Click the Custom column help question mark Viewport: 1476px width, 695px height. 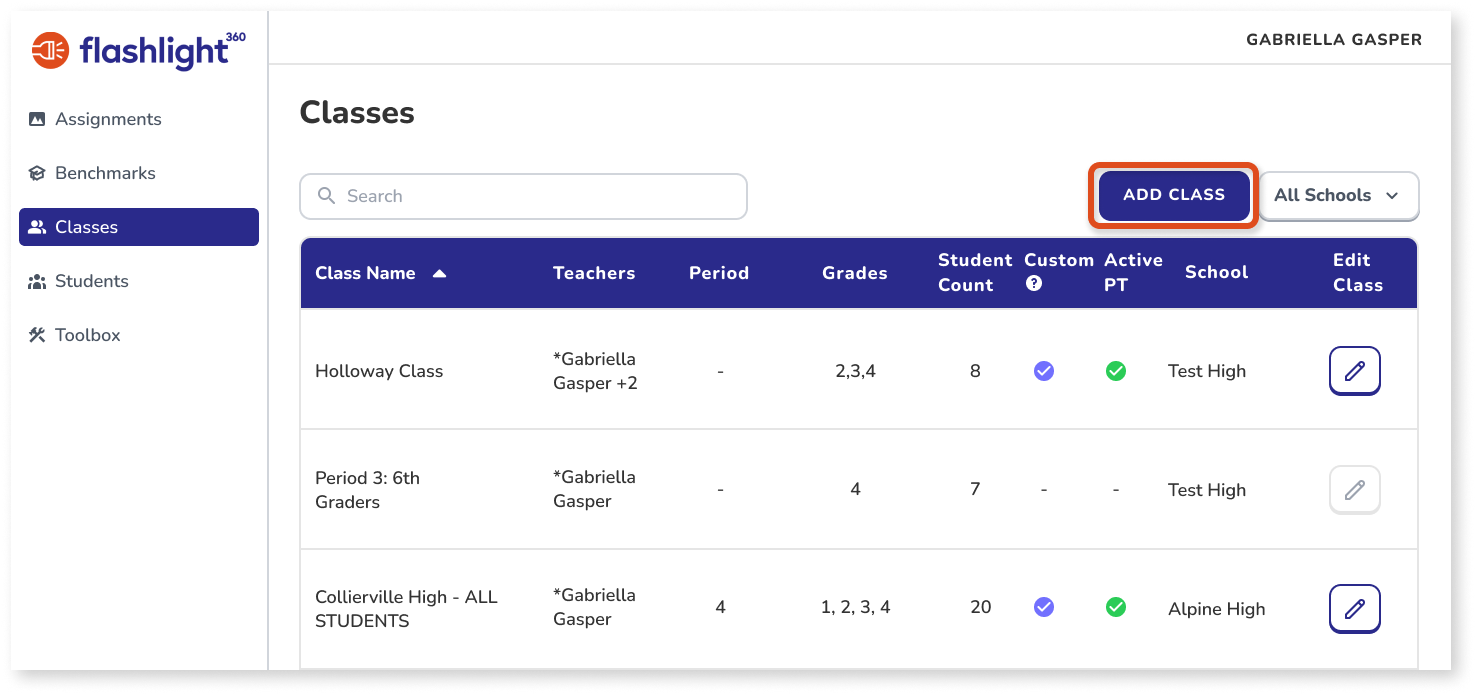[1034, 283]
